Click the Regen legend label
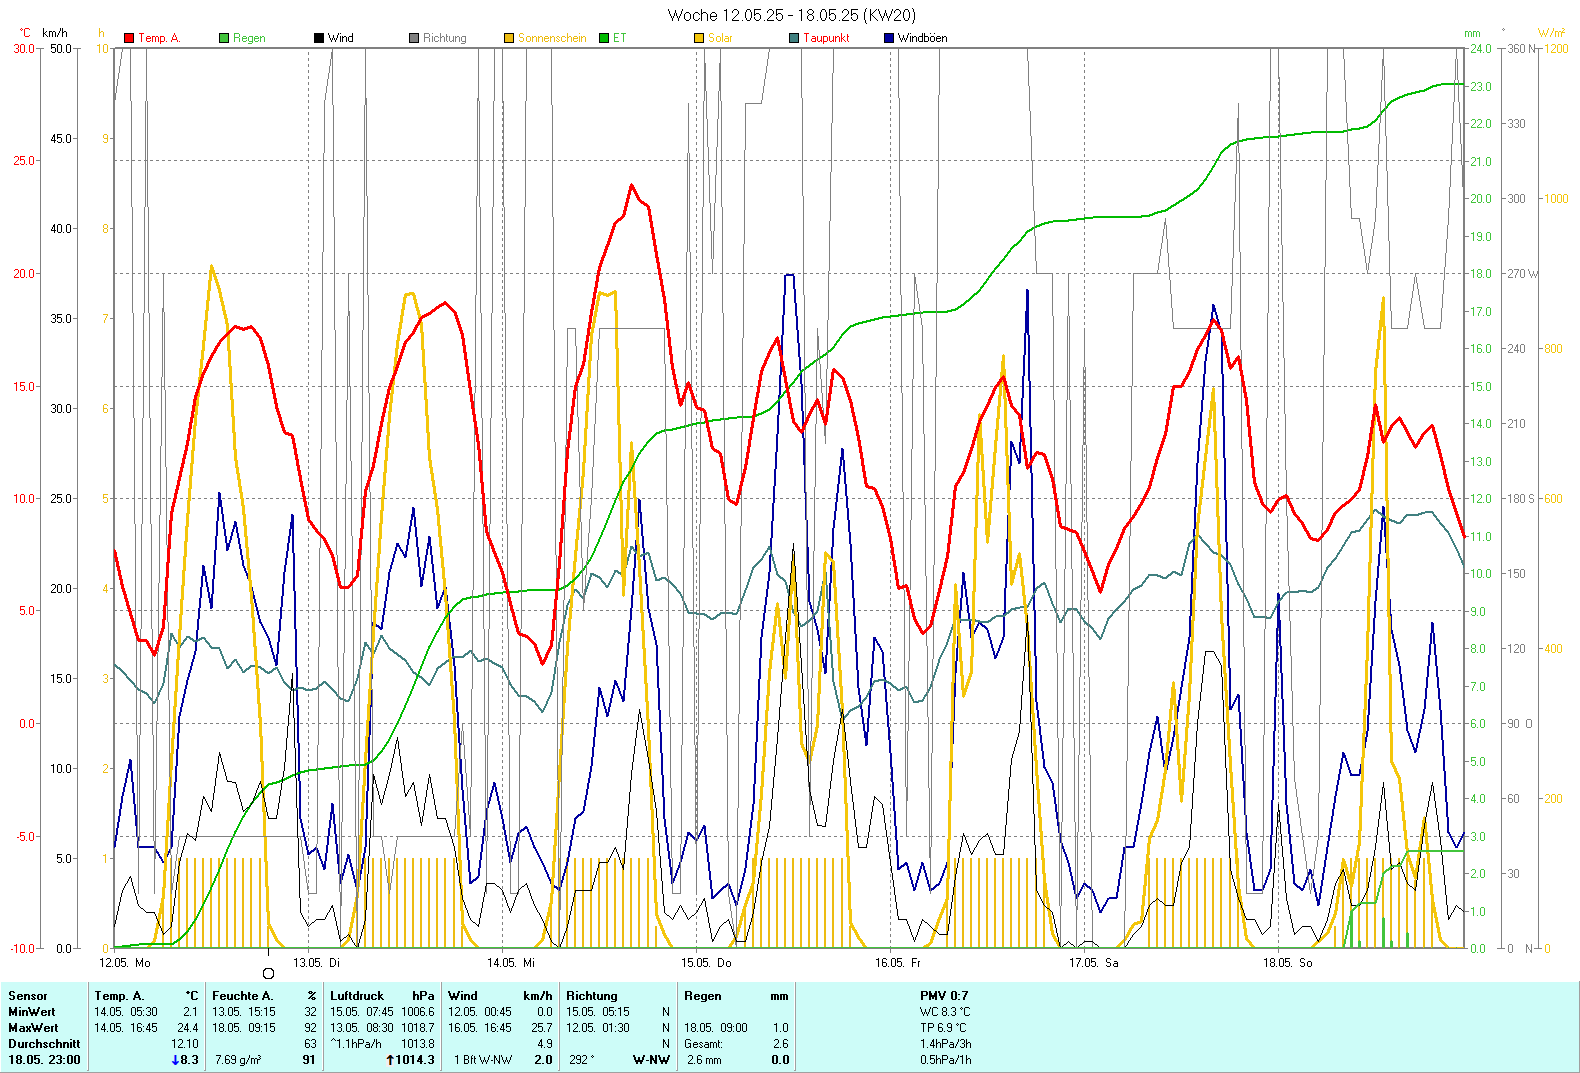 point(249,38)
